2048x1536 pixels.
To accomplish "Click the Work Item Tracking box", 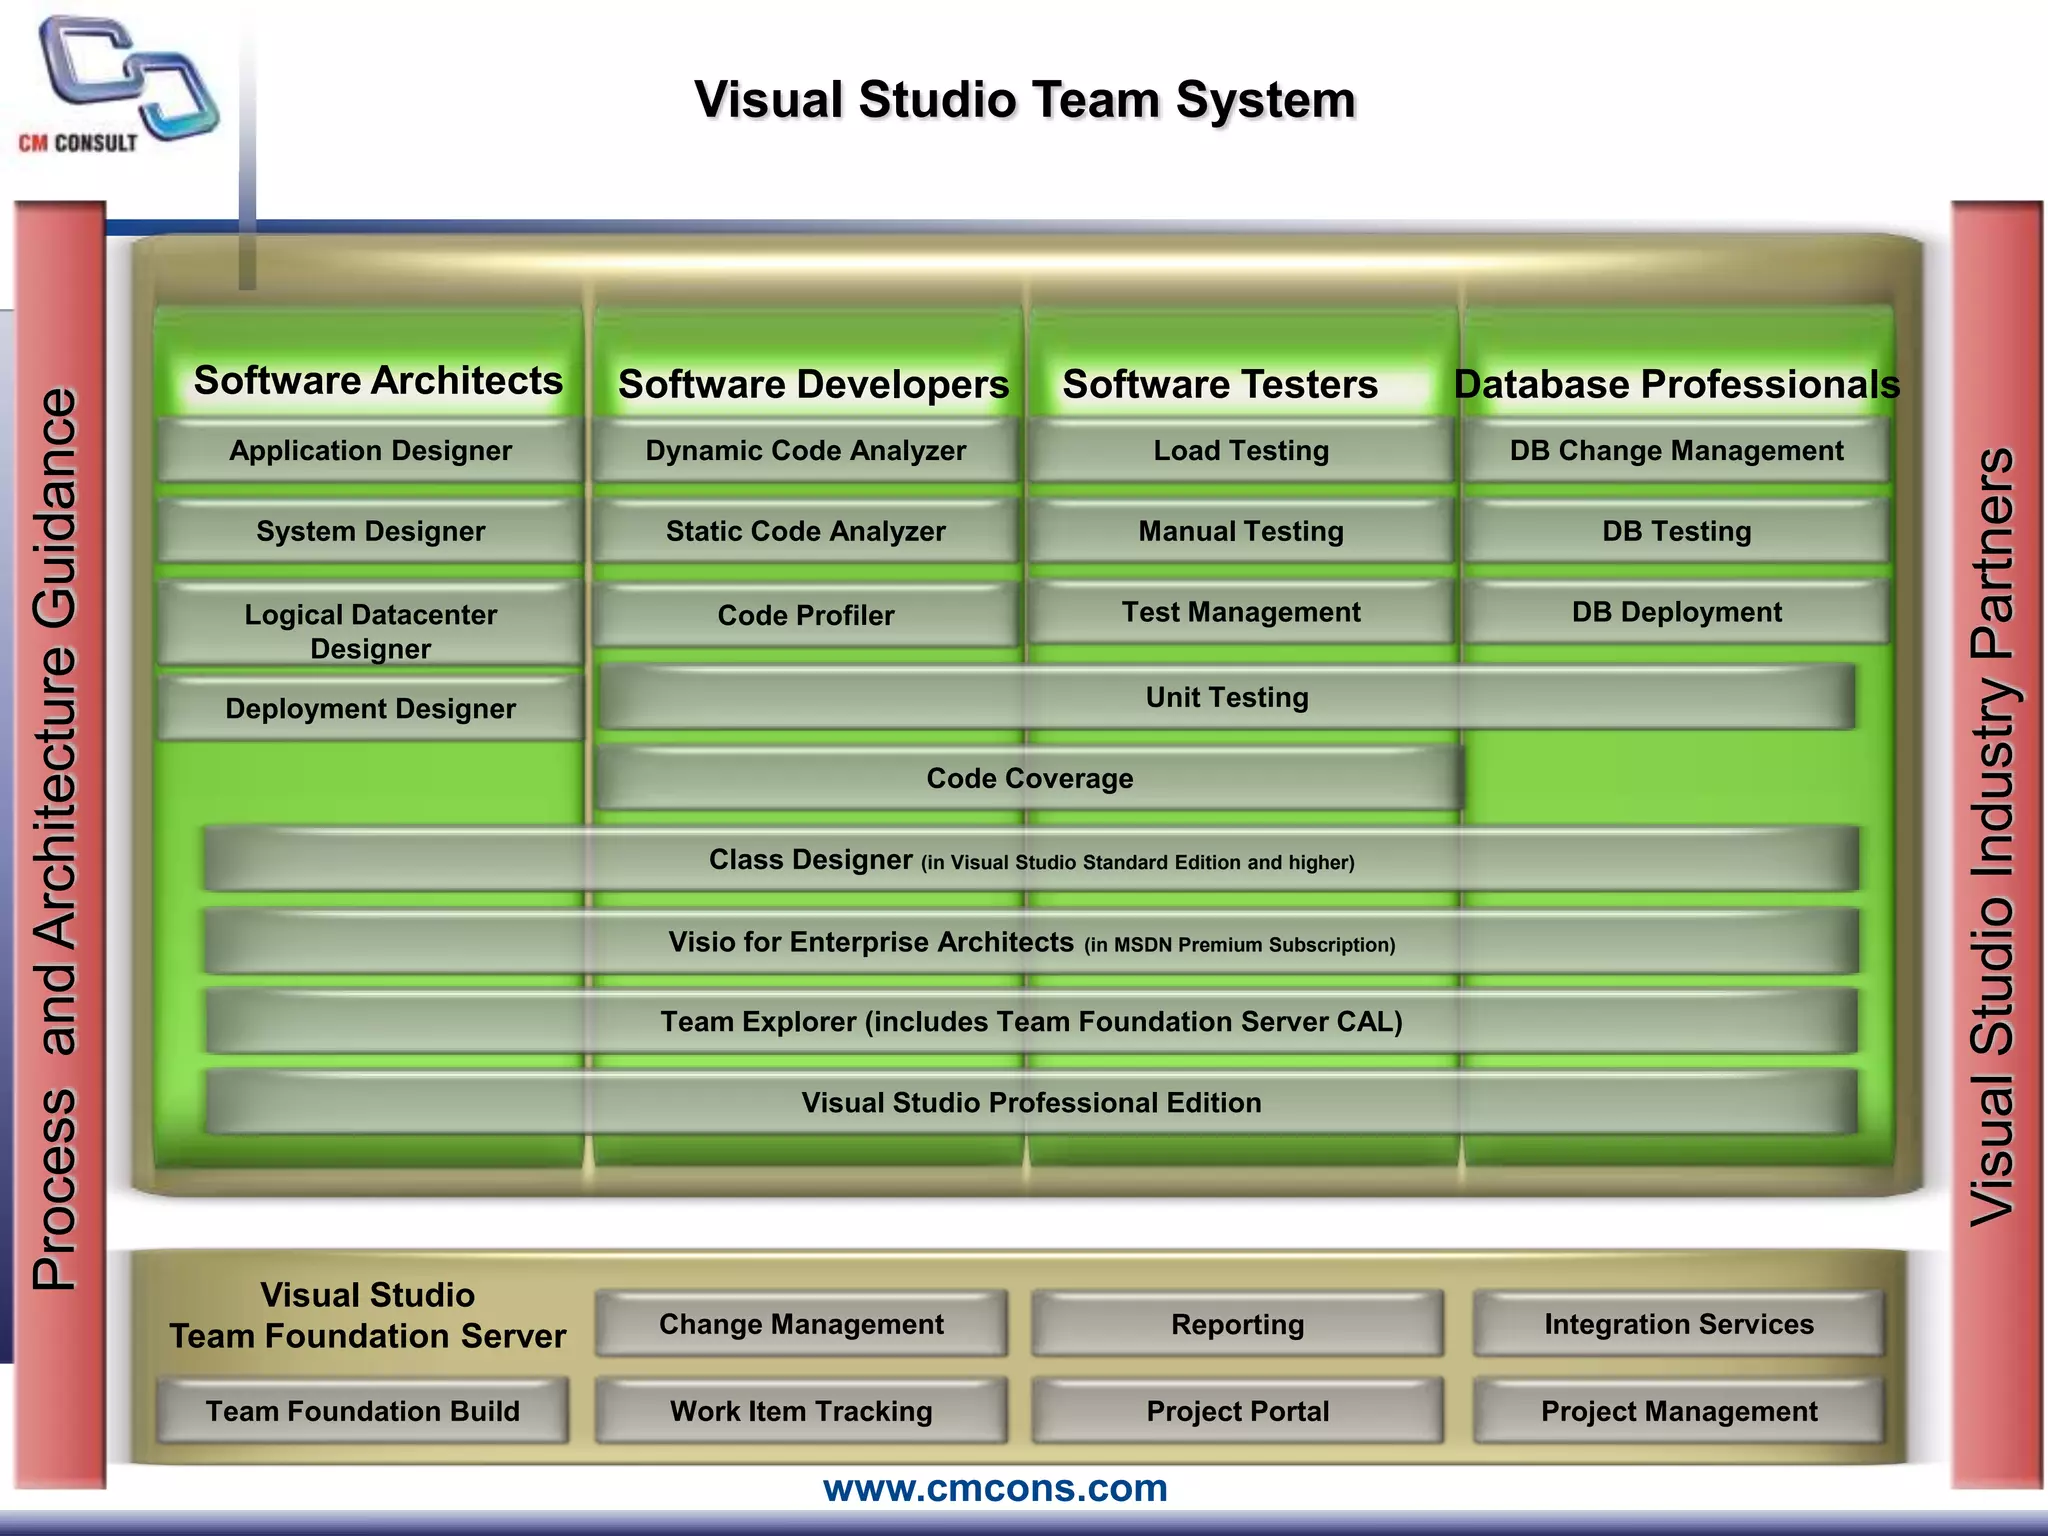I will (x=801, y=1411).
